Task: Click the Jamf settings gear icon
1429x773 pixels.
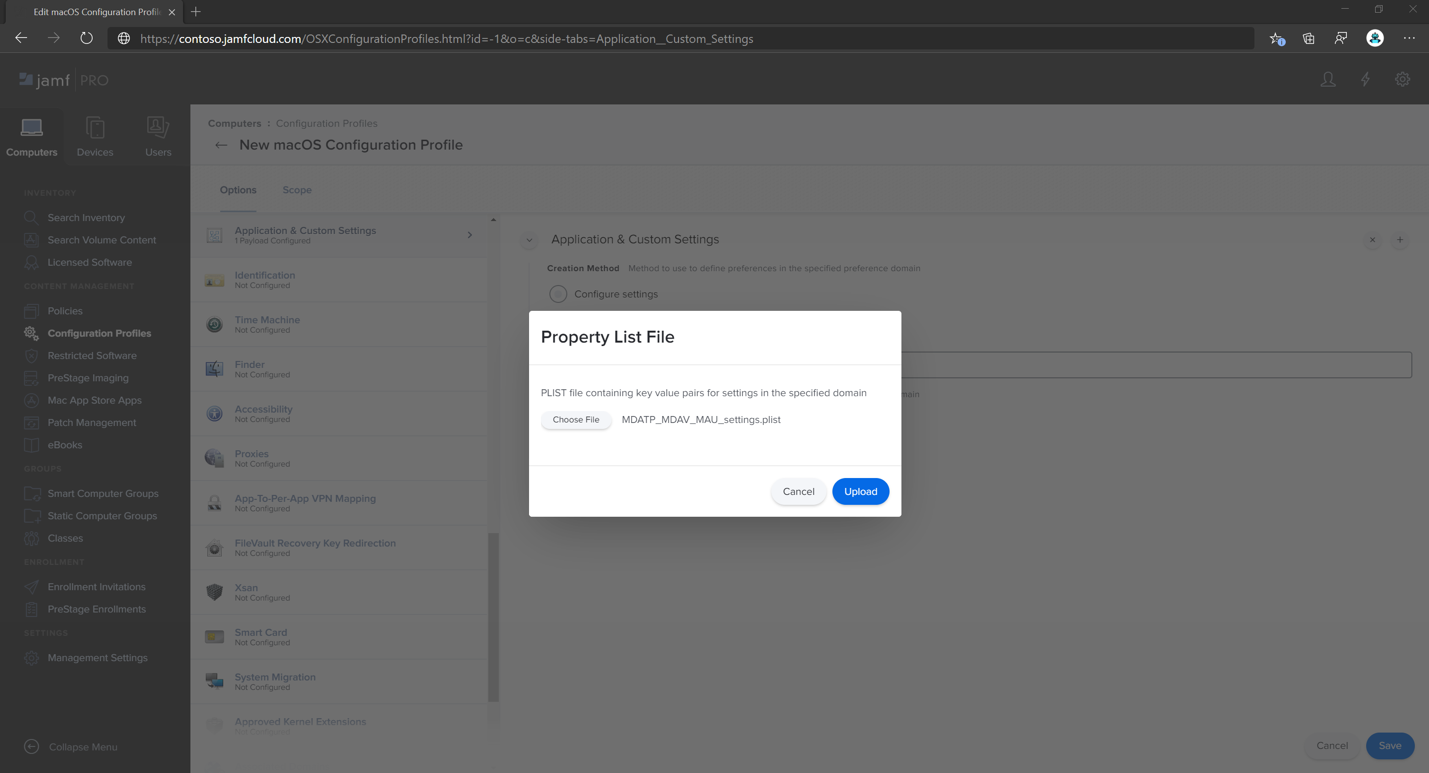Action: coord(1403,80)
